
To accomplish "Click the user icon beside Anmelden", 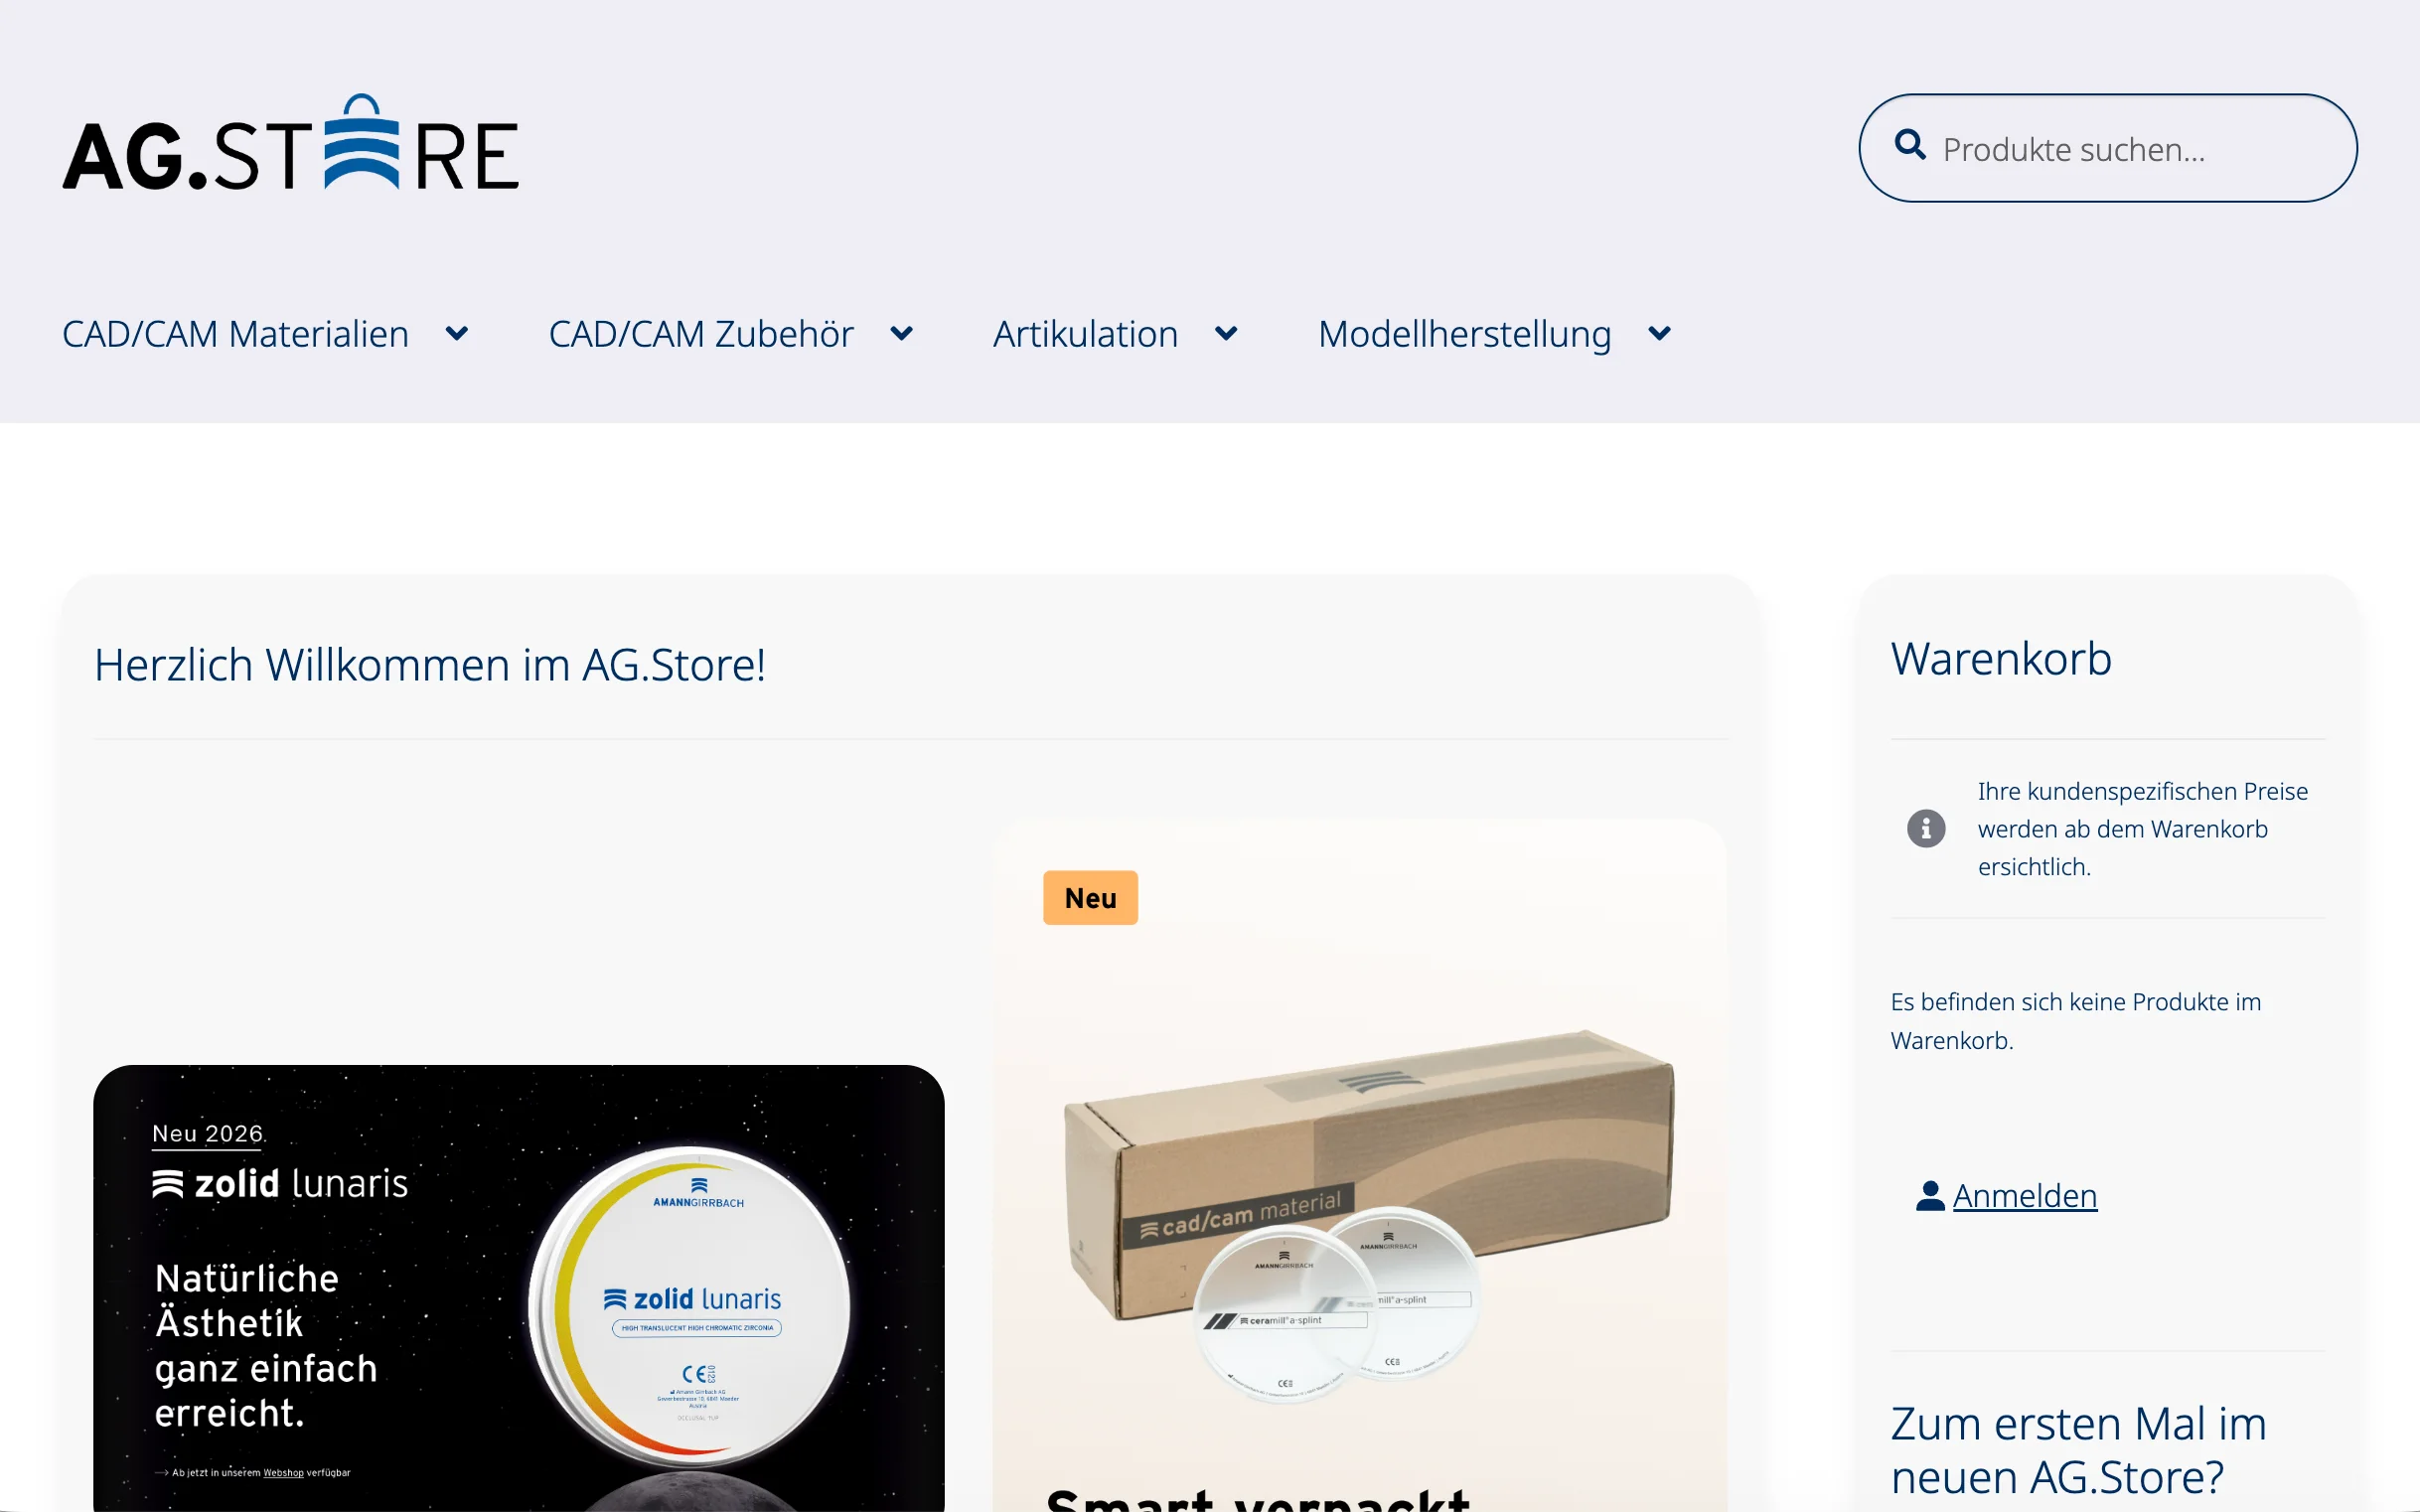I will 1930,1195.
